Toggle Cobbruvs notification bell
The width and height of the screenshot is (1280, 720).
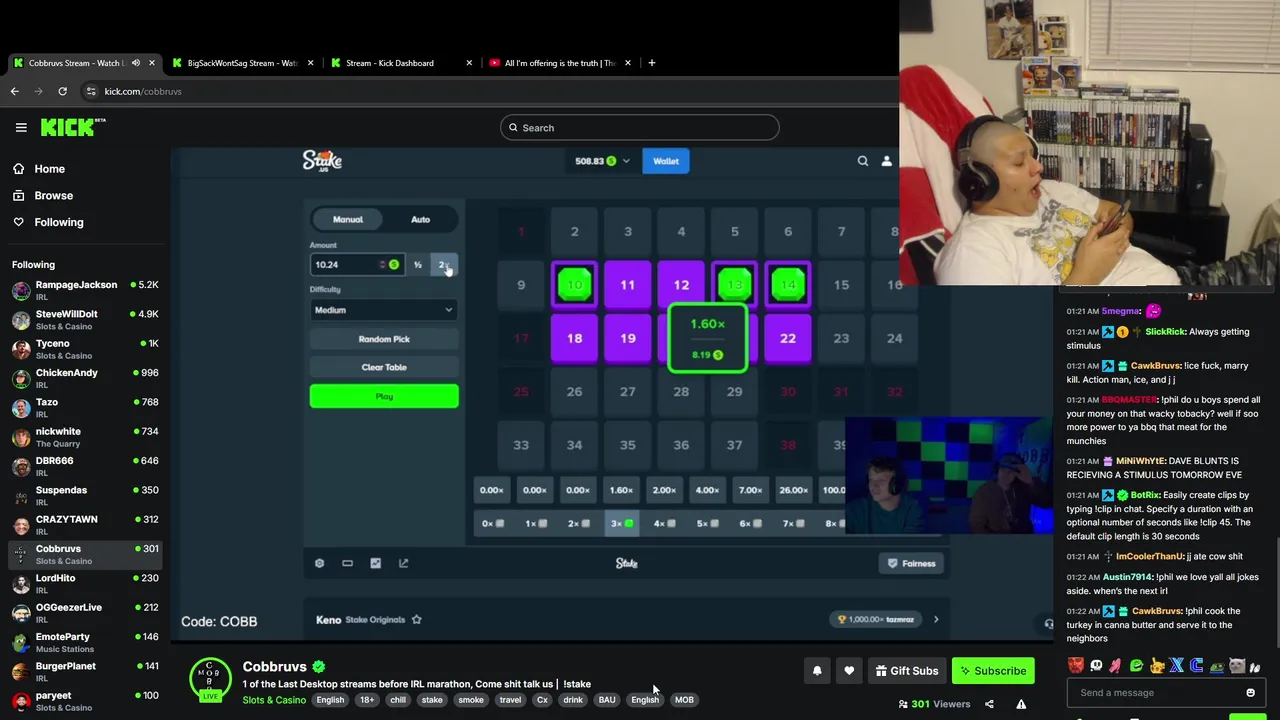point(817,671)
